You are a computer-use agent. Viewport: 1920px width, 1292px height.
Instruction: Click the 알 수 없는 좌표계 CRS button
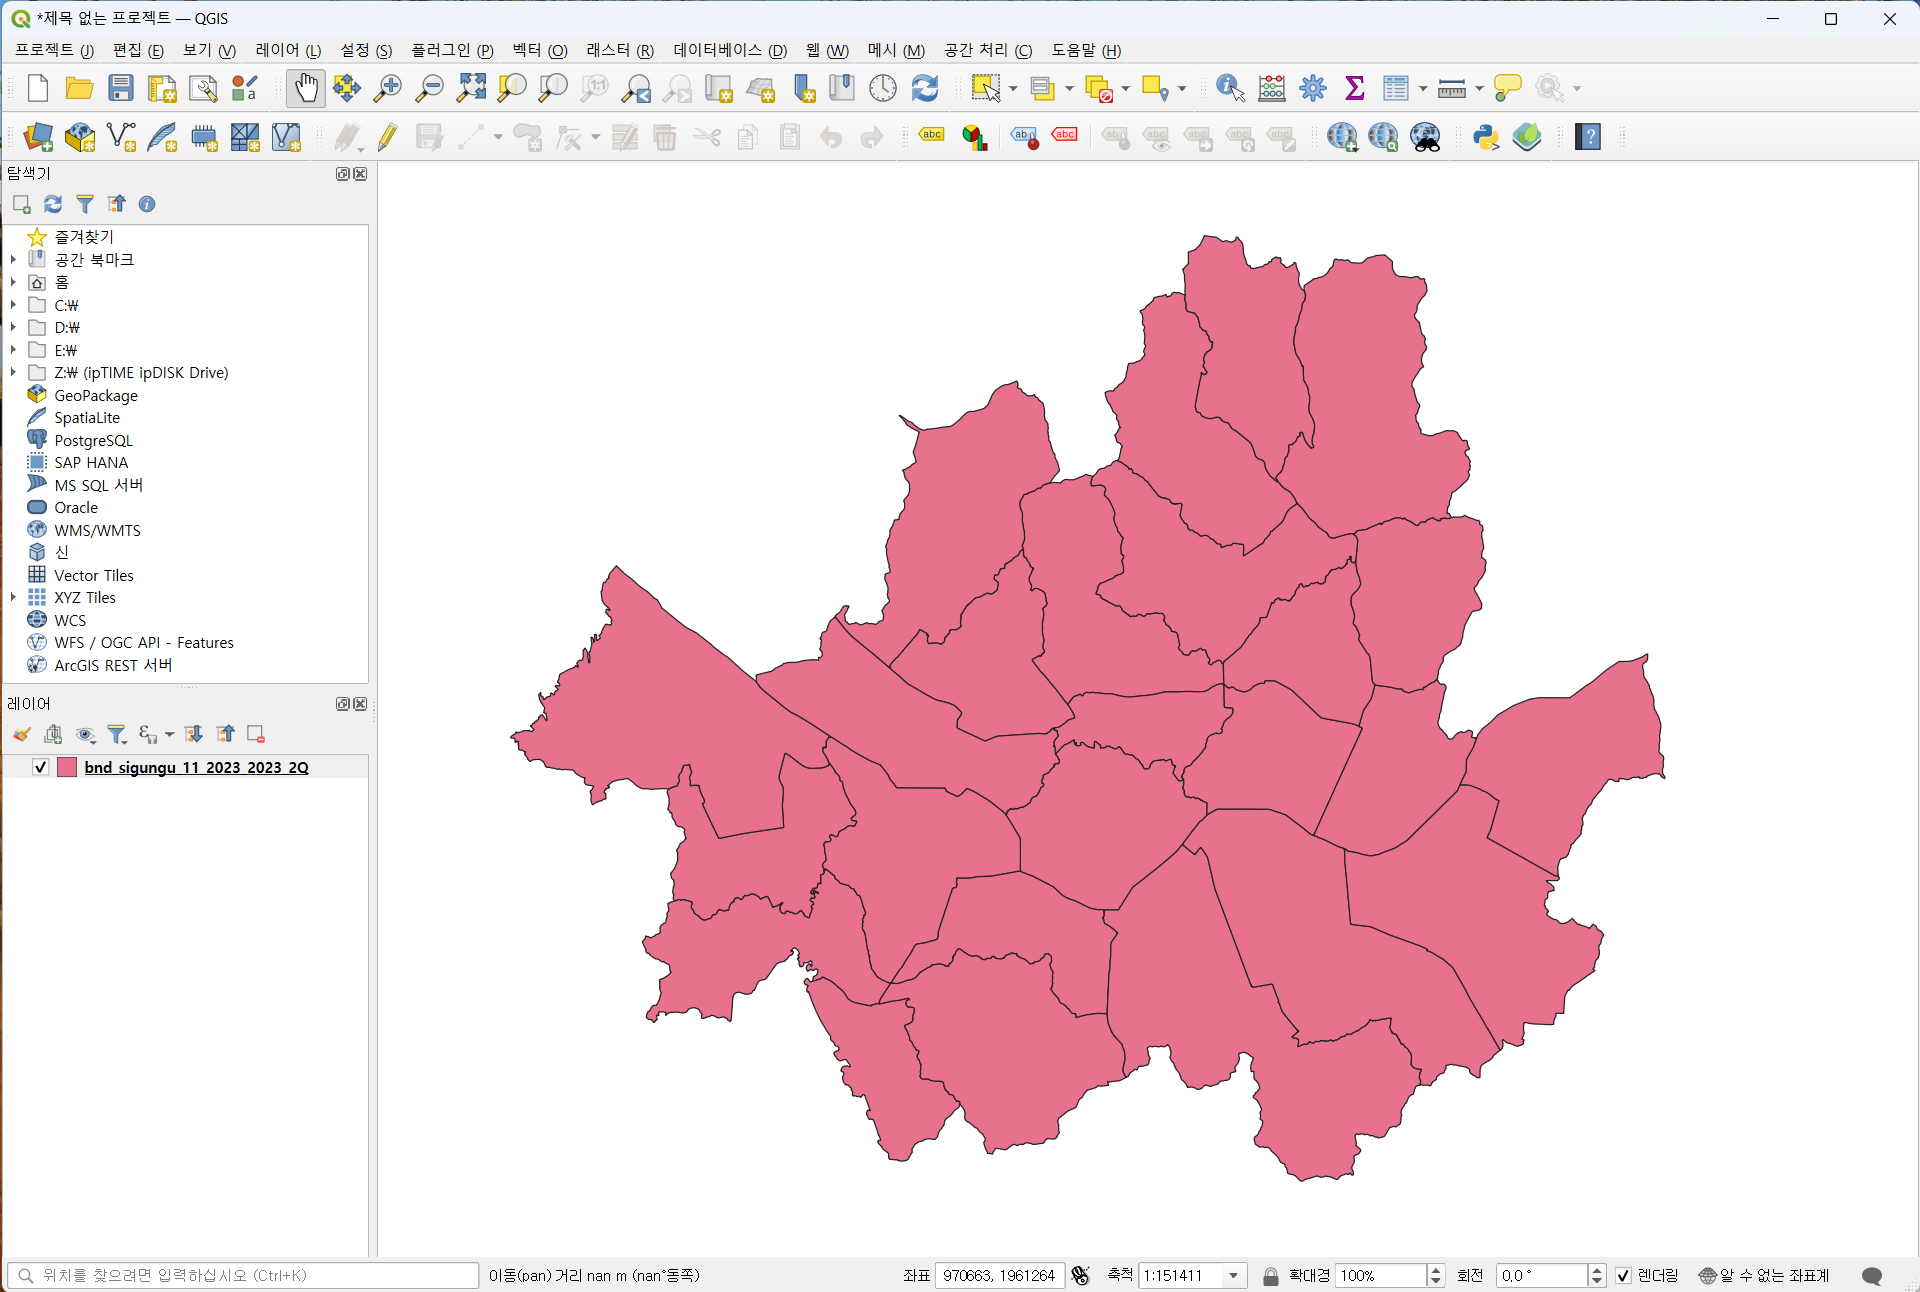click(1765, 1275)
